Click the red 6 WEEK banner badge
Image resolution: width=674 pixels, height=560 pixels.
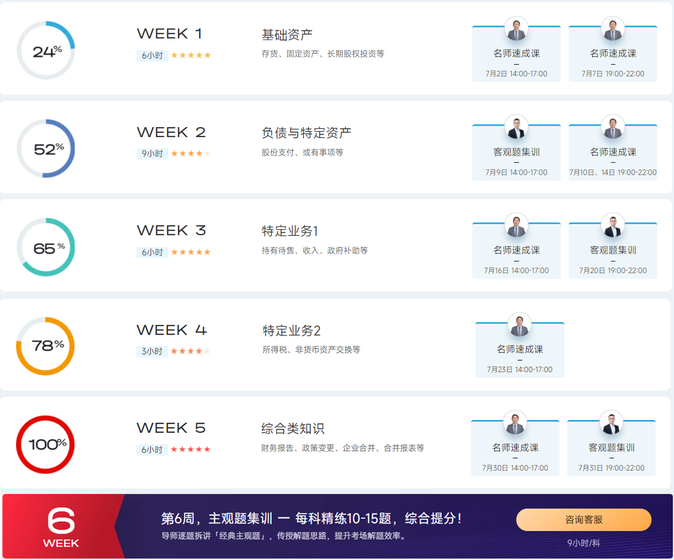61,526
